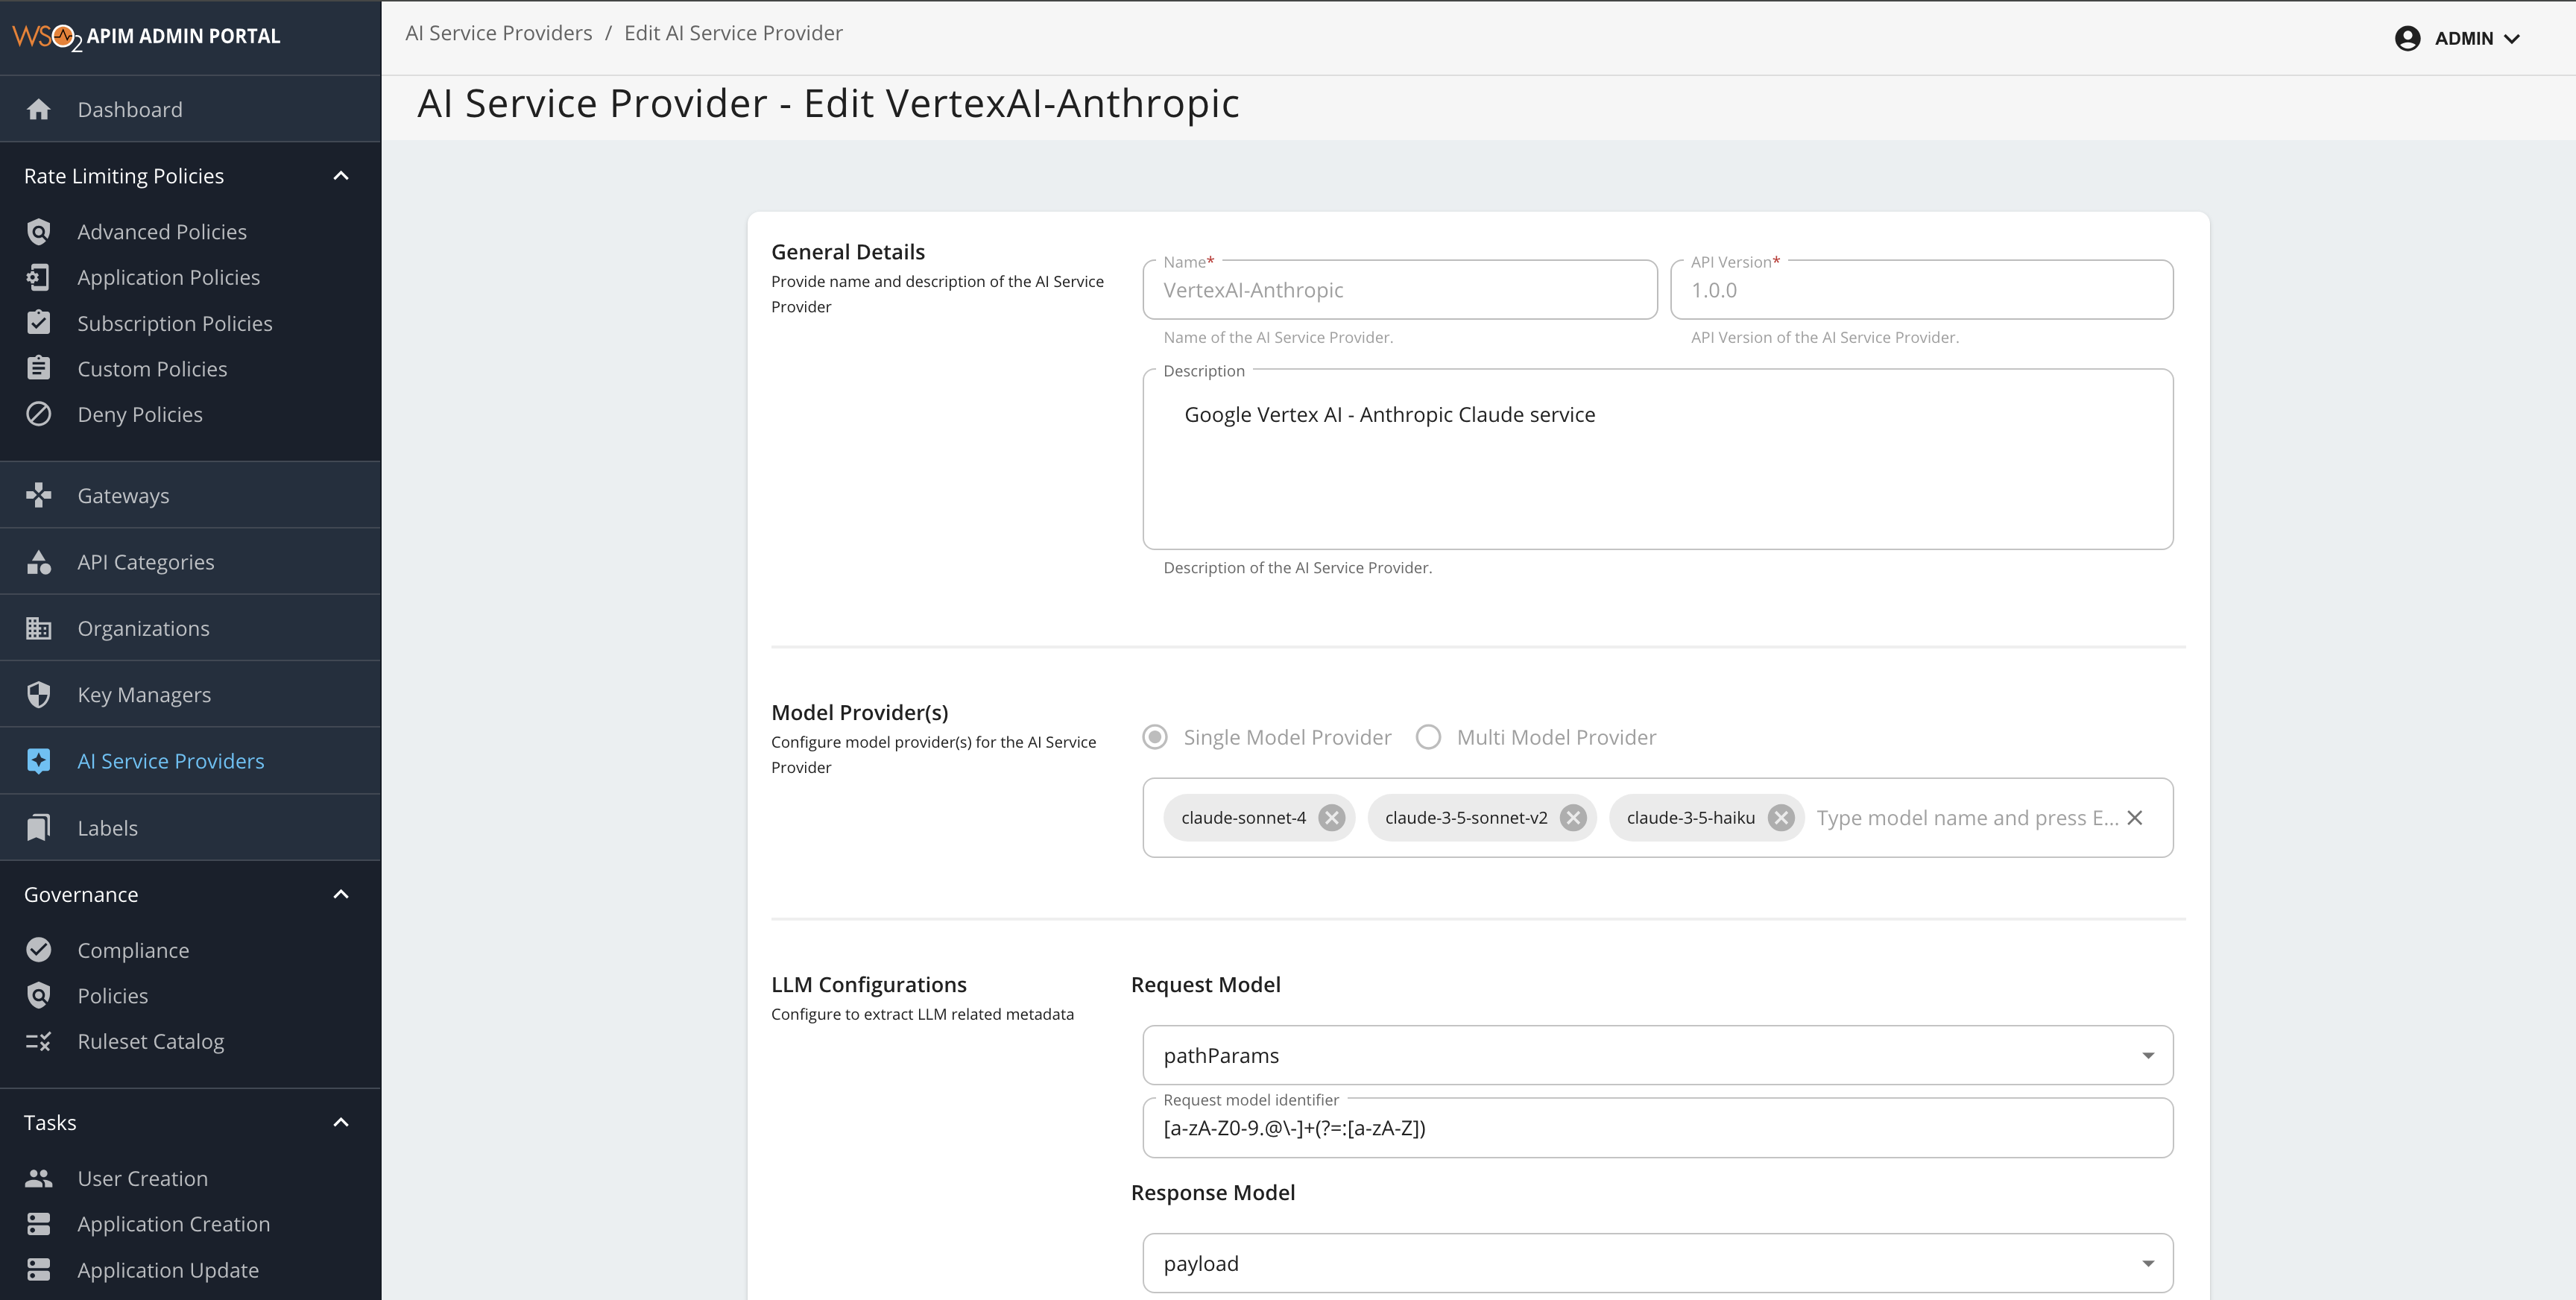Screen dimensions: 2576x1300
Task: Collapse the Governance section
Action: pyautogui.click(x=341, y=894)
